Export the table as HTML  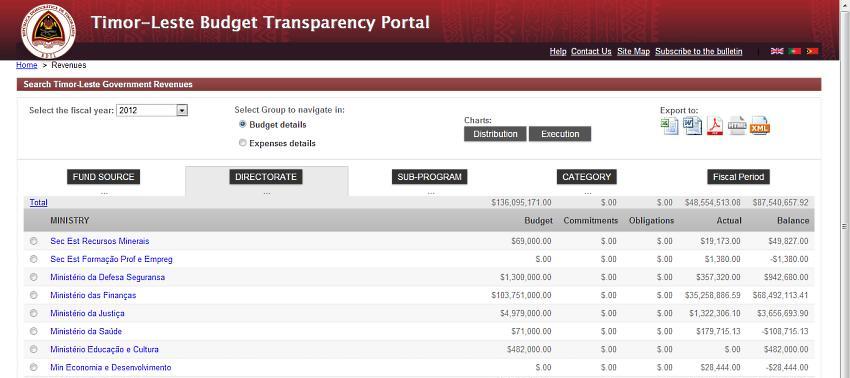click(737, 126)
